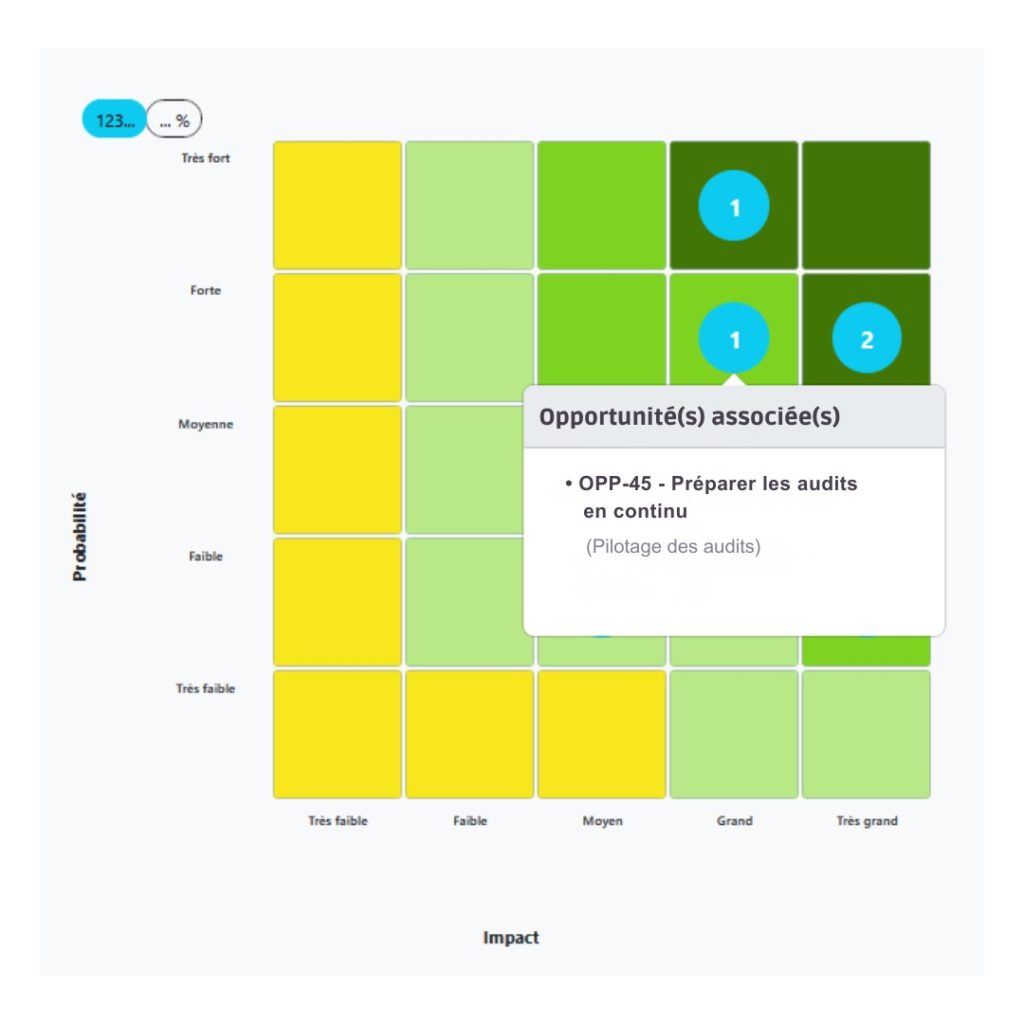Screen dimensions: 1024x1024
Task: Select the light green Très fort / Faible cell
Action: click(470, 205)
